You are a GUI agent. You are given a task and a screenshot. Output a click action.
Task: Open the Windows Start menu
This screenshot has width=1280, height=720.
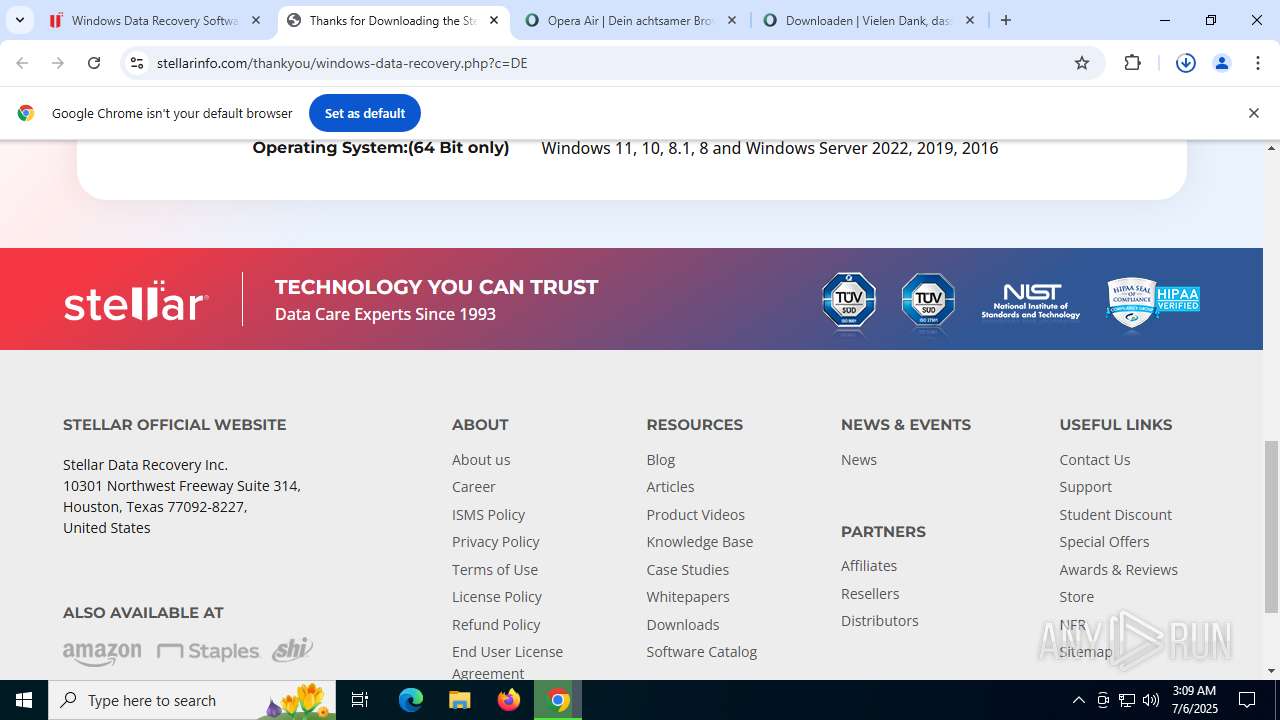point(24,700)
